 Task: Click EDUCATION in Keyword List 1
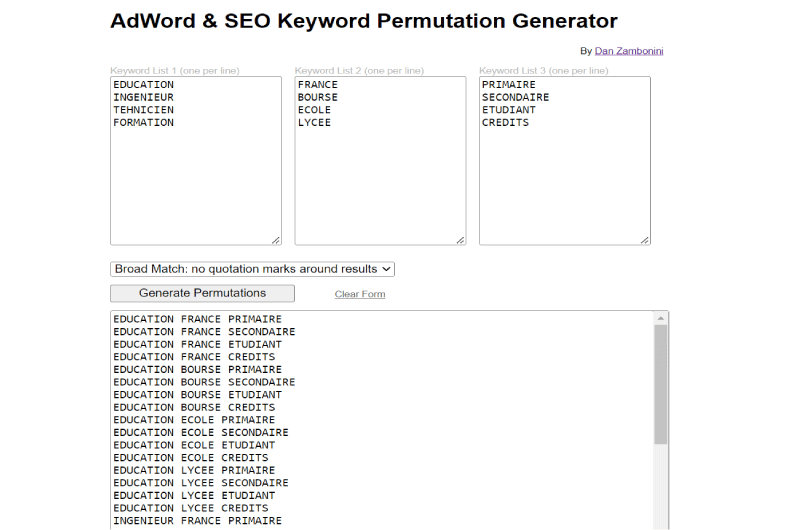coord(143,85)
